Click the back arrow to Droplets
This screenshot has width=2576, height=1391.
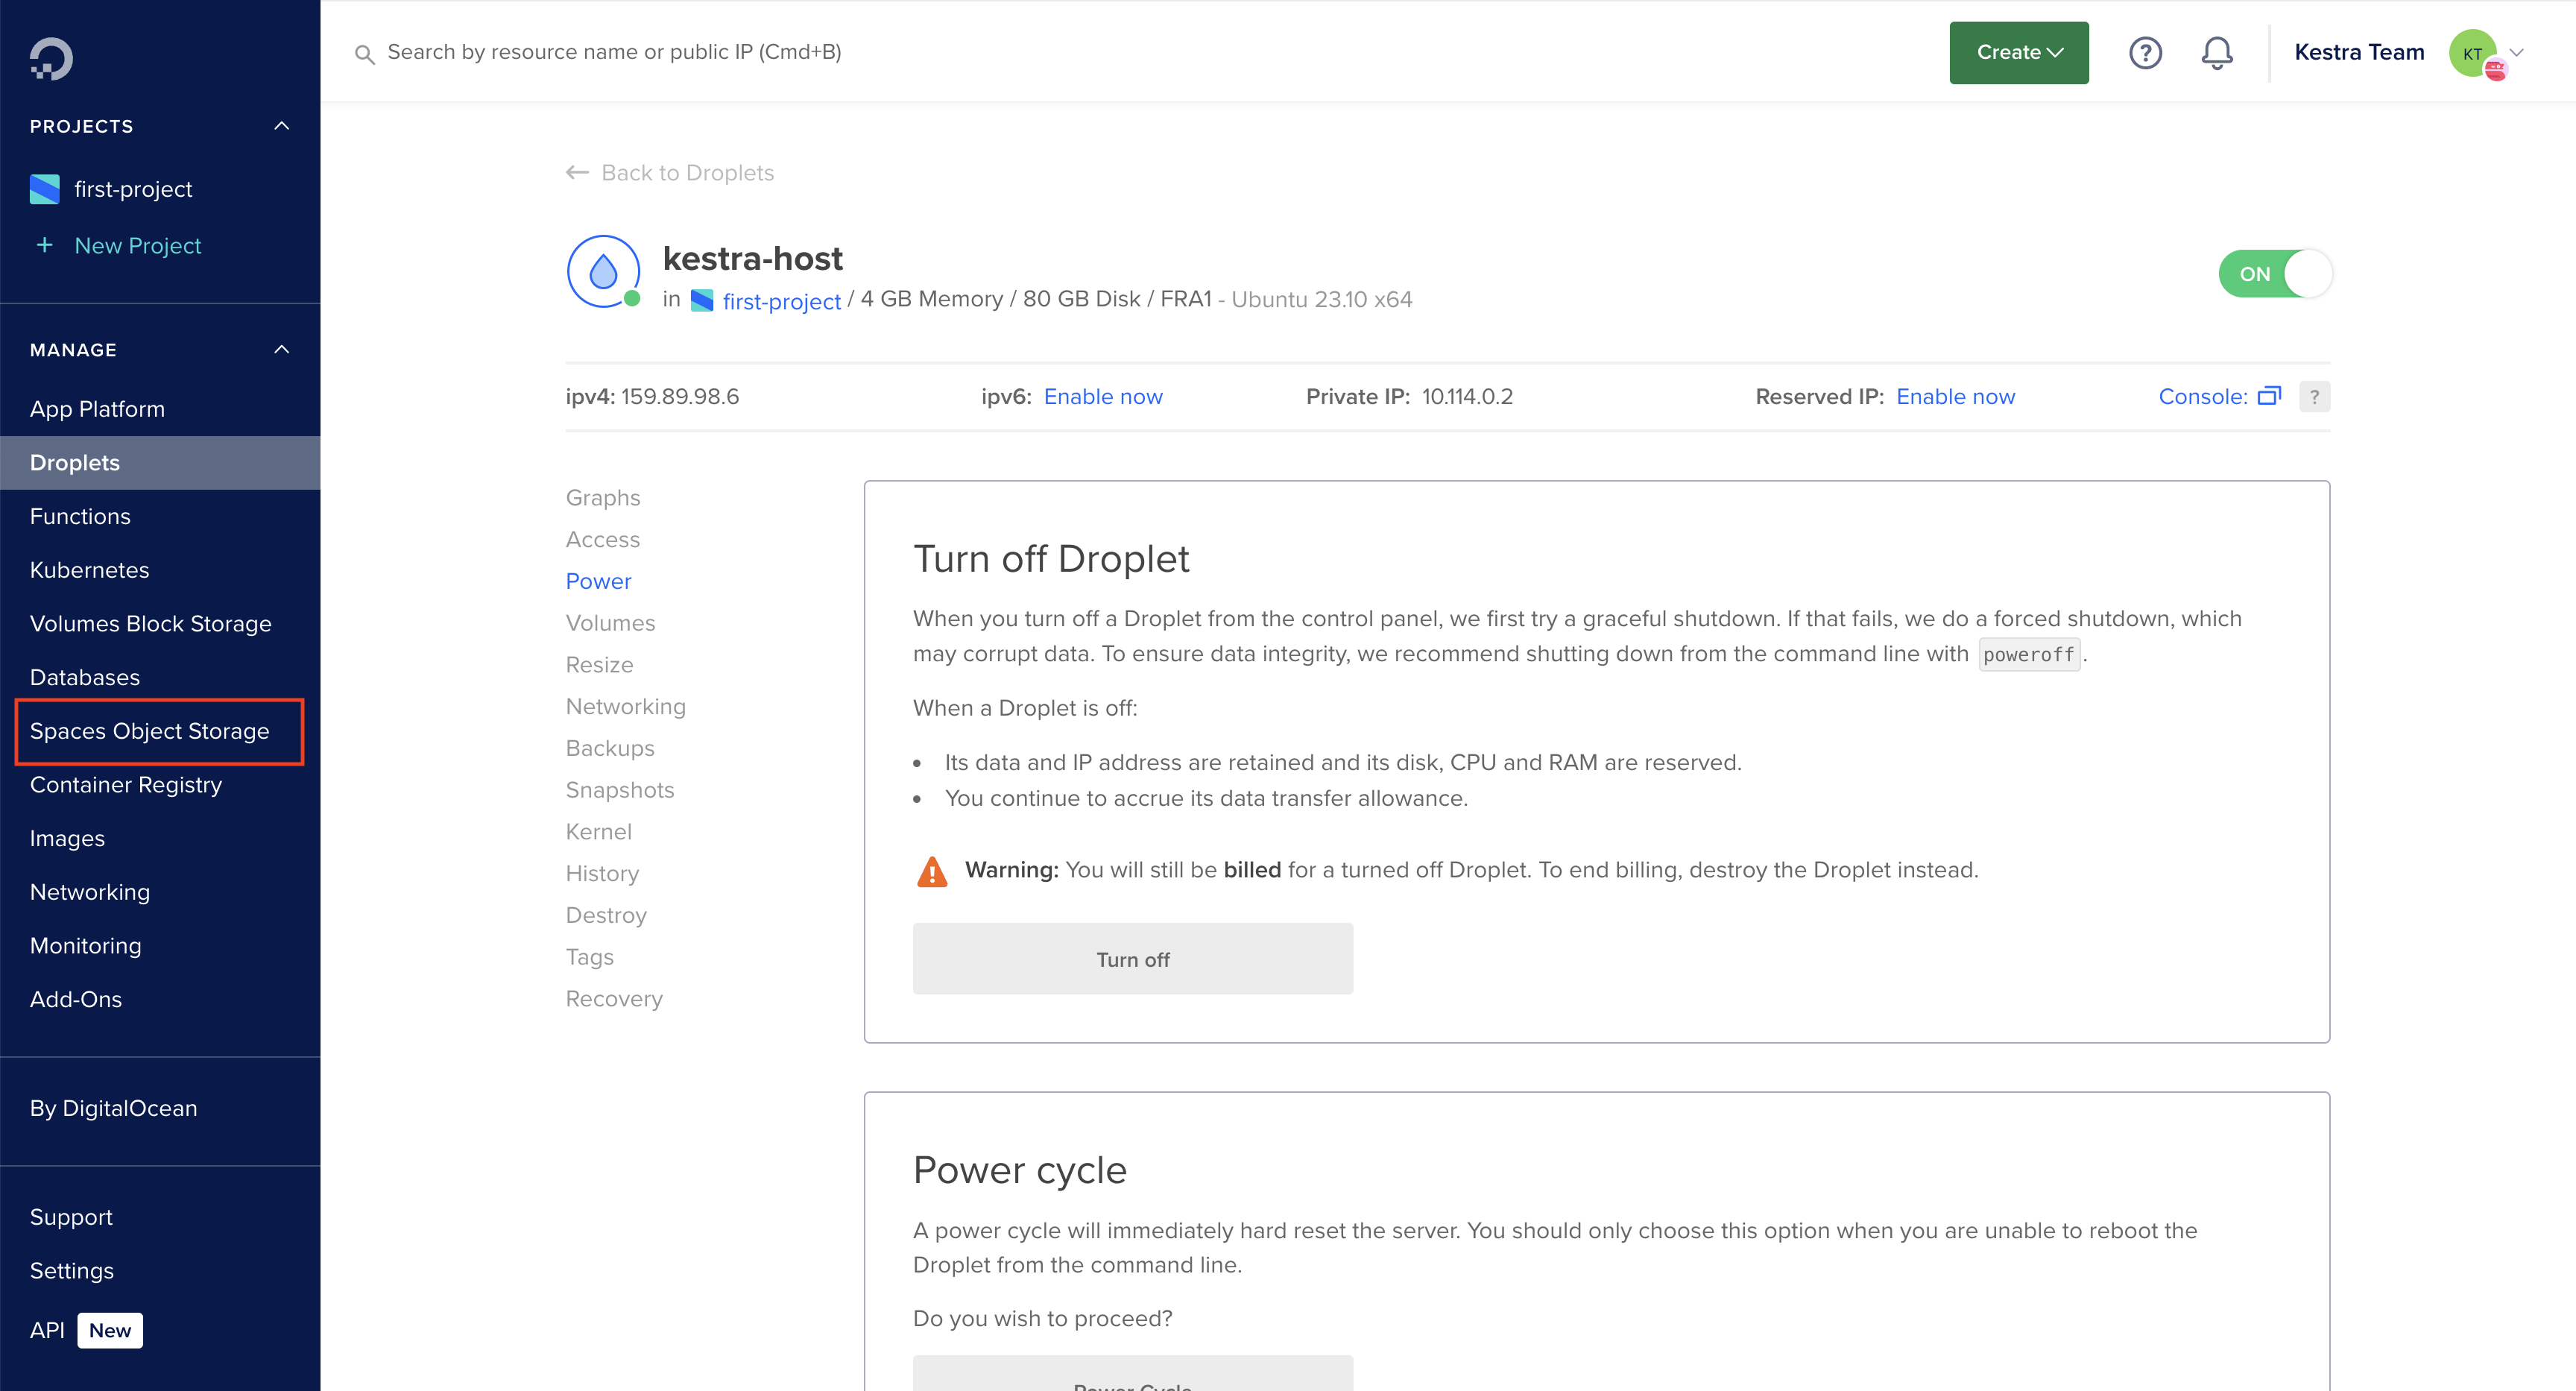[577, 173]
